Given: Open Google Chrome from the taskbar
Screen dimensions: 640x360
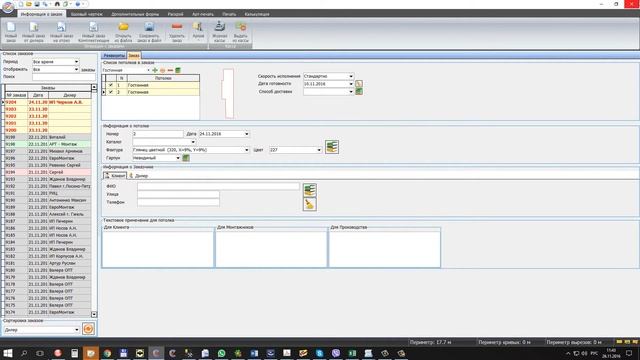Looking at the screenshot, I should (107, 353).
